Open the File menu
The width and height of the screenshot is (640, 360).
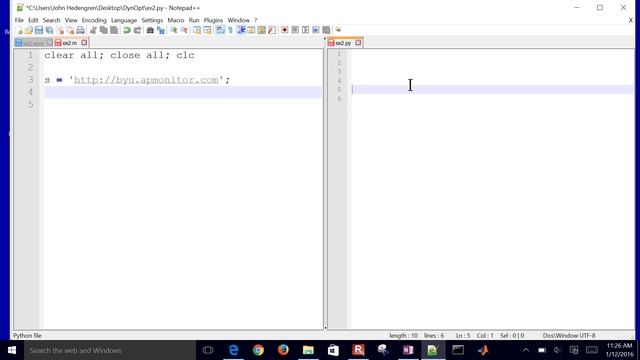point(19,20)
